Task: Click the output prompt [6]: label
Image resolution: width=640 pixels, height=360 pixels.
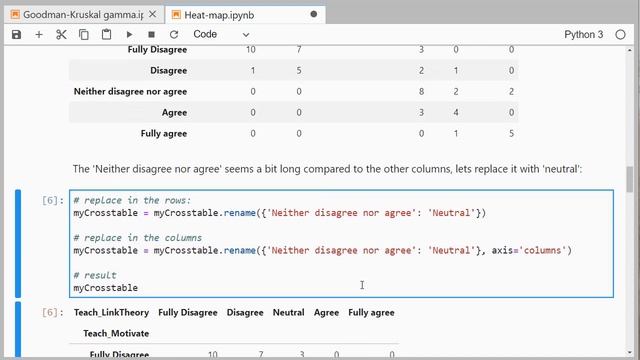Action: pyautogui.click(x=53, y=313)
